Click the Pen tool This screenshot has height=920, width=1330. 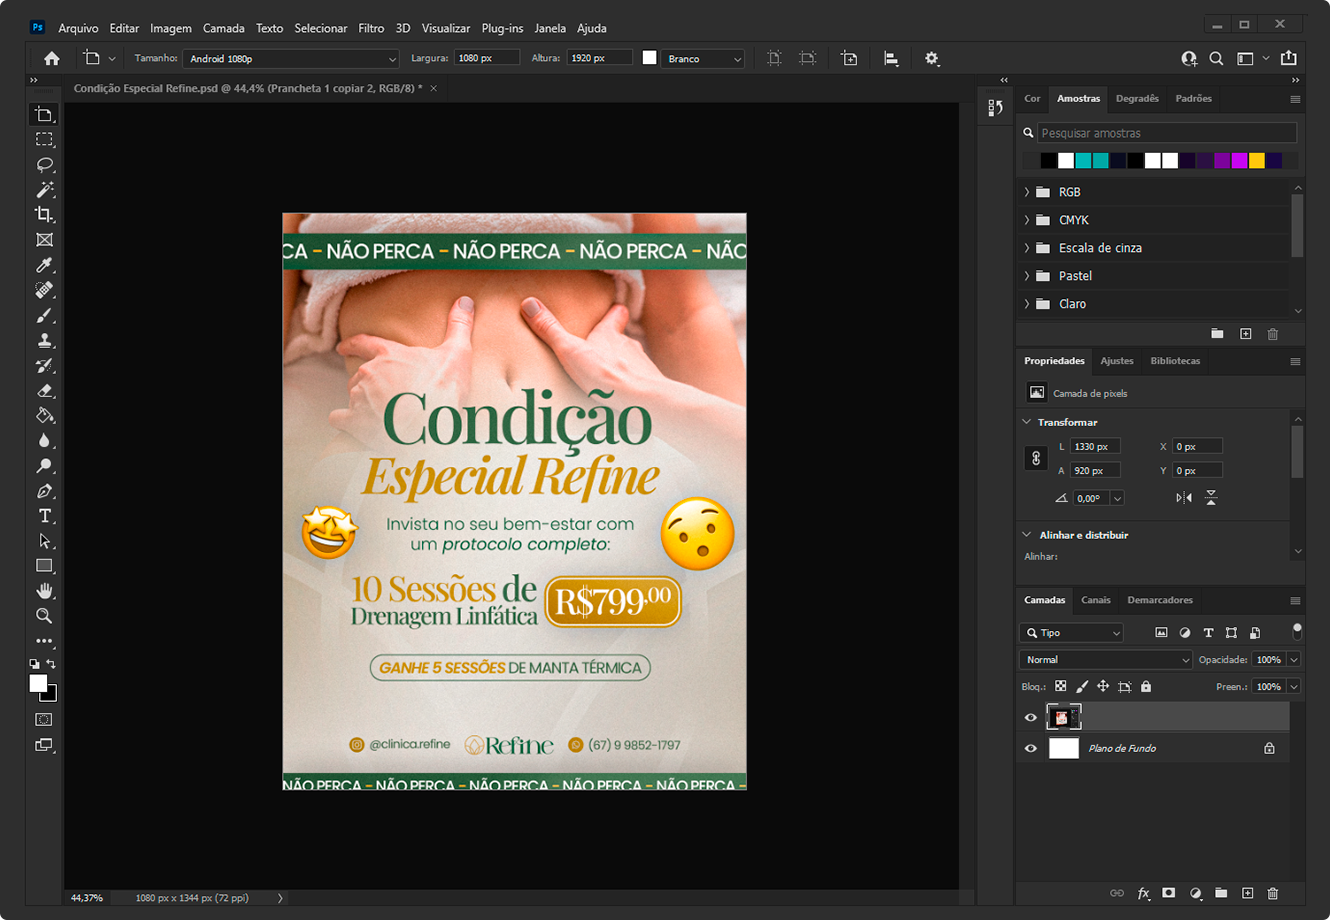point(44,491)
